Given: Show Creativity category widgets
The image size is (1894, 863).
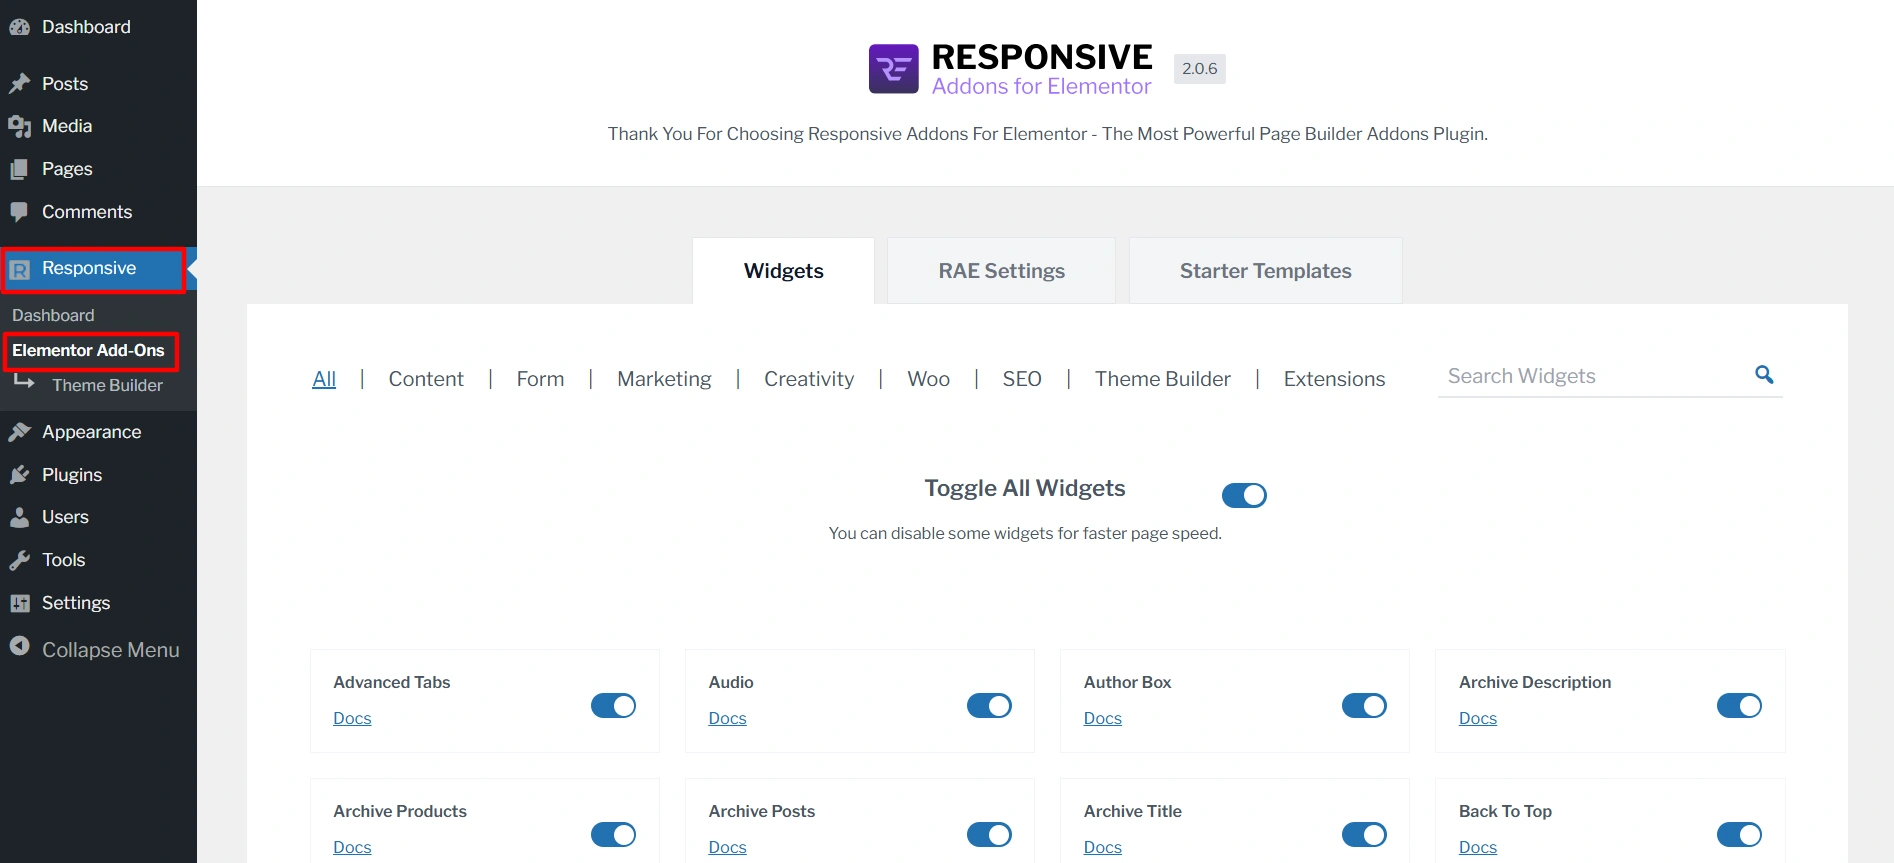Looking at the screenshot, I should [809, 379].
